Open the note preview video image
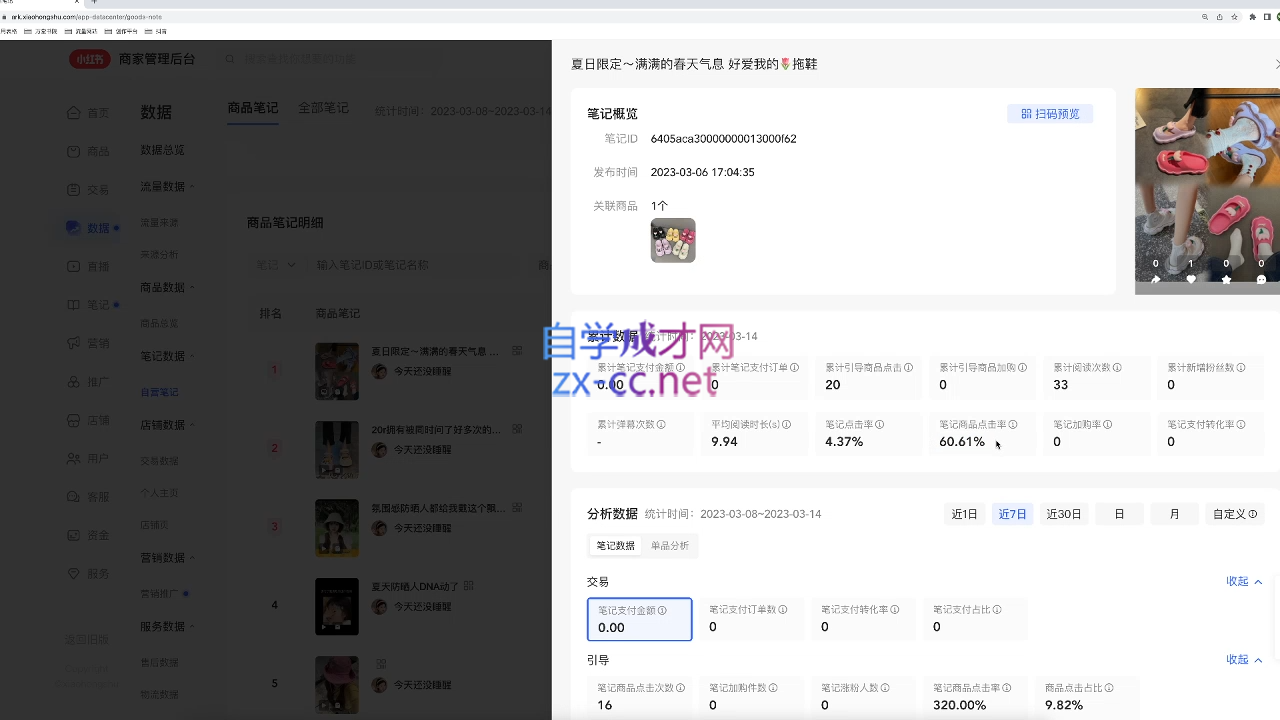The height and width of the screenshot is (720, 1280). tap(1207, 191)
